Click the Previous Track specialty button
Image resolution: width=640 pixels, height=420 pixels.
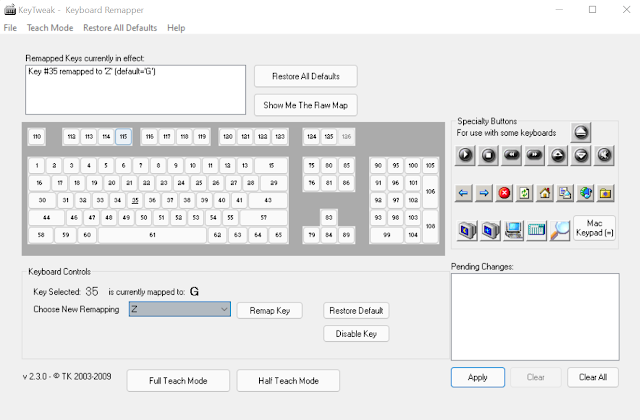[511, 155]
